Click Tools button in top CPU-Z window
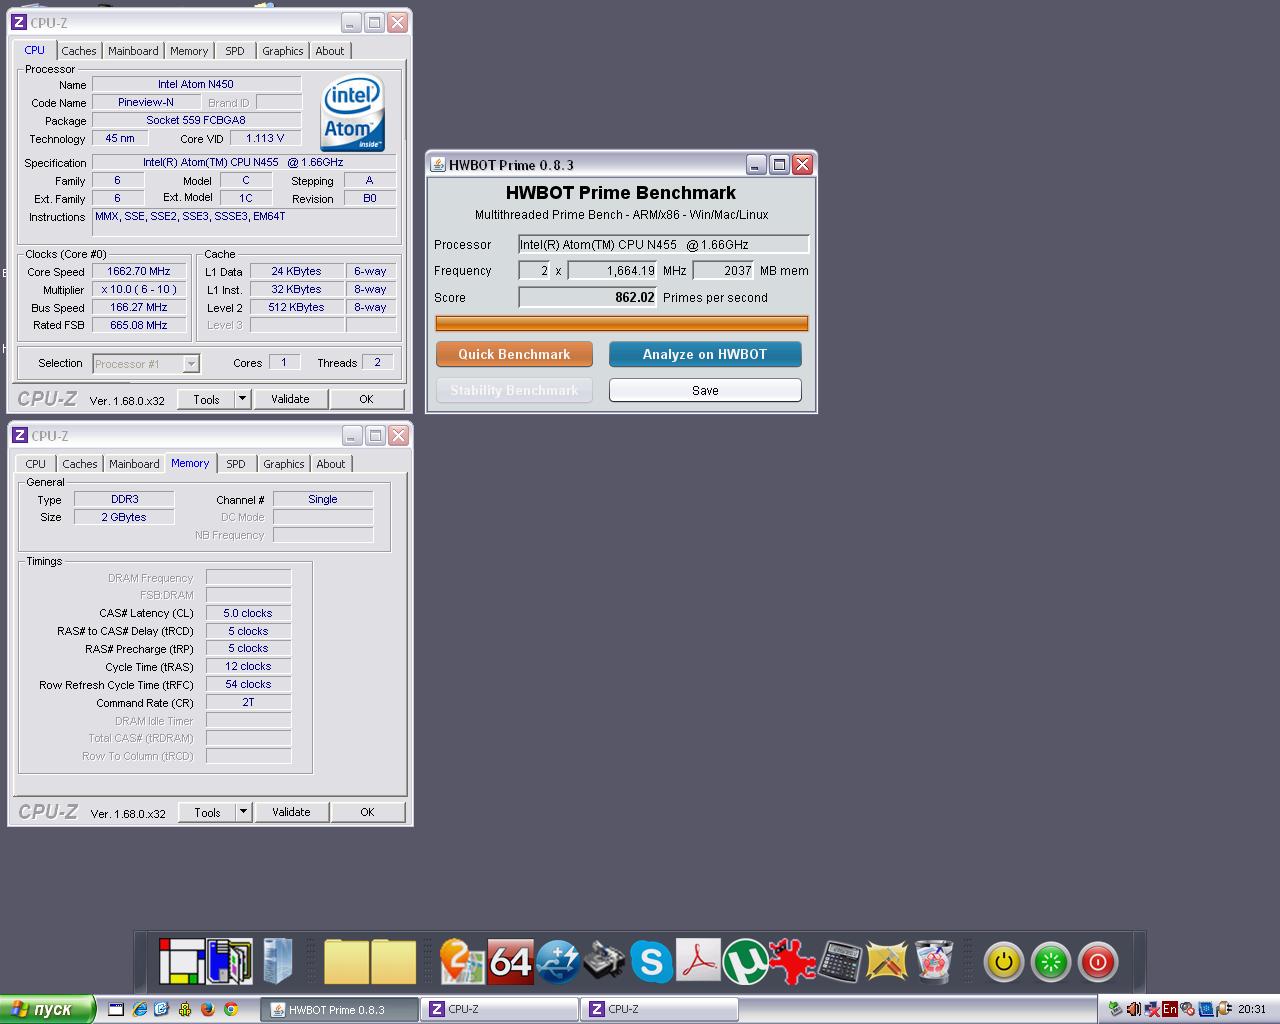1280x1024 pixels. click(206, 399)
